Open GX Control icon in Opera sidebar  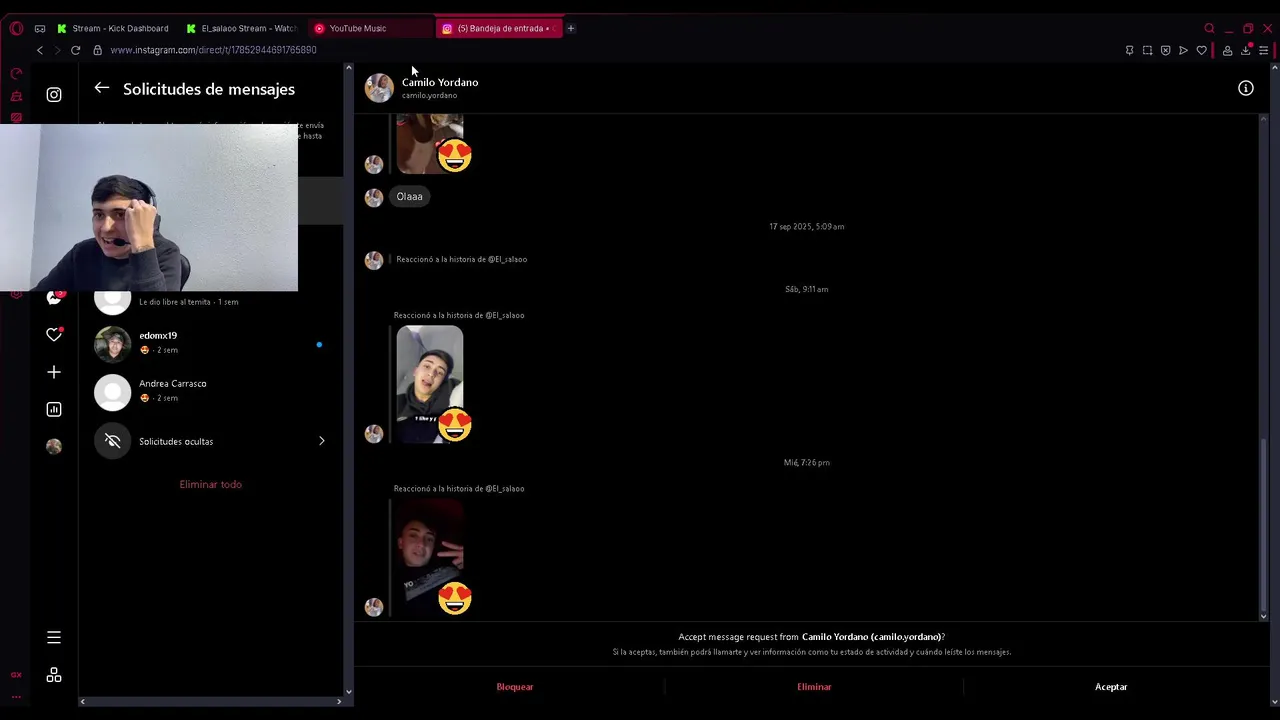click(x=16, y=73)
